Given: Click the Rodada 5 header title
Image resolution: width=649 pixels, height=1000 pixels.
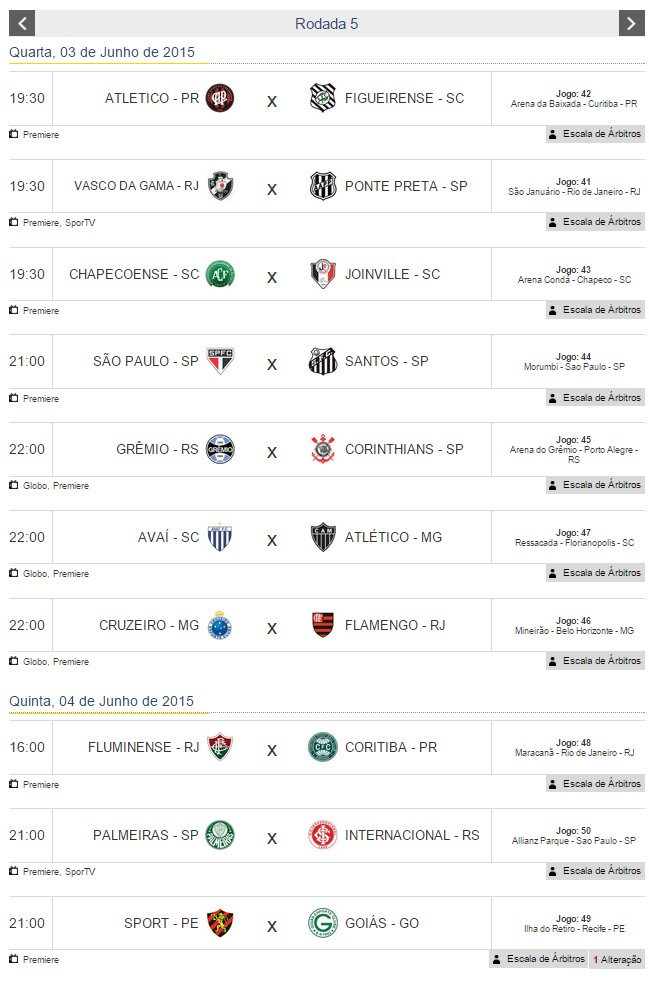Looking at the screenshot, I should click(x=326, y=23).
